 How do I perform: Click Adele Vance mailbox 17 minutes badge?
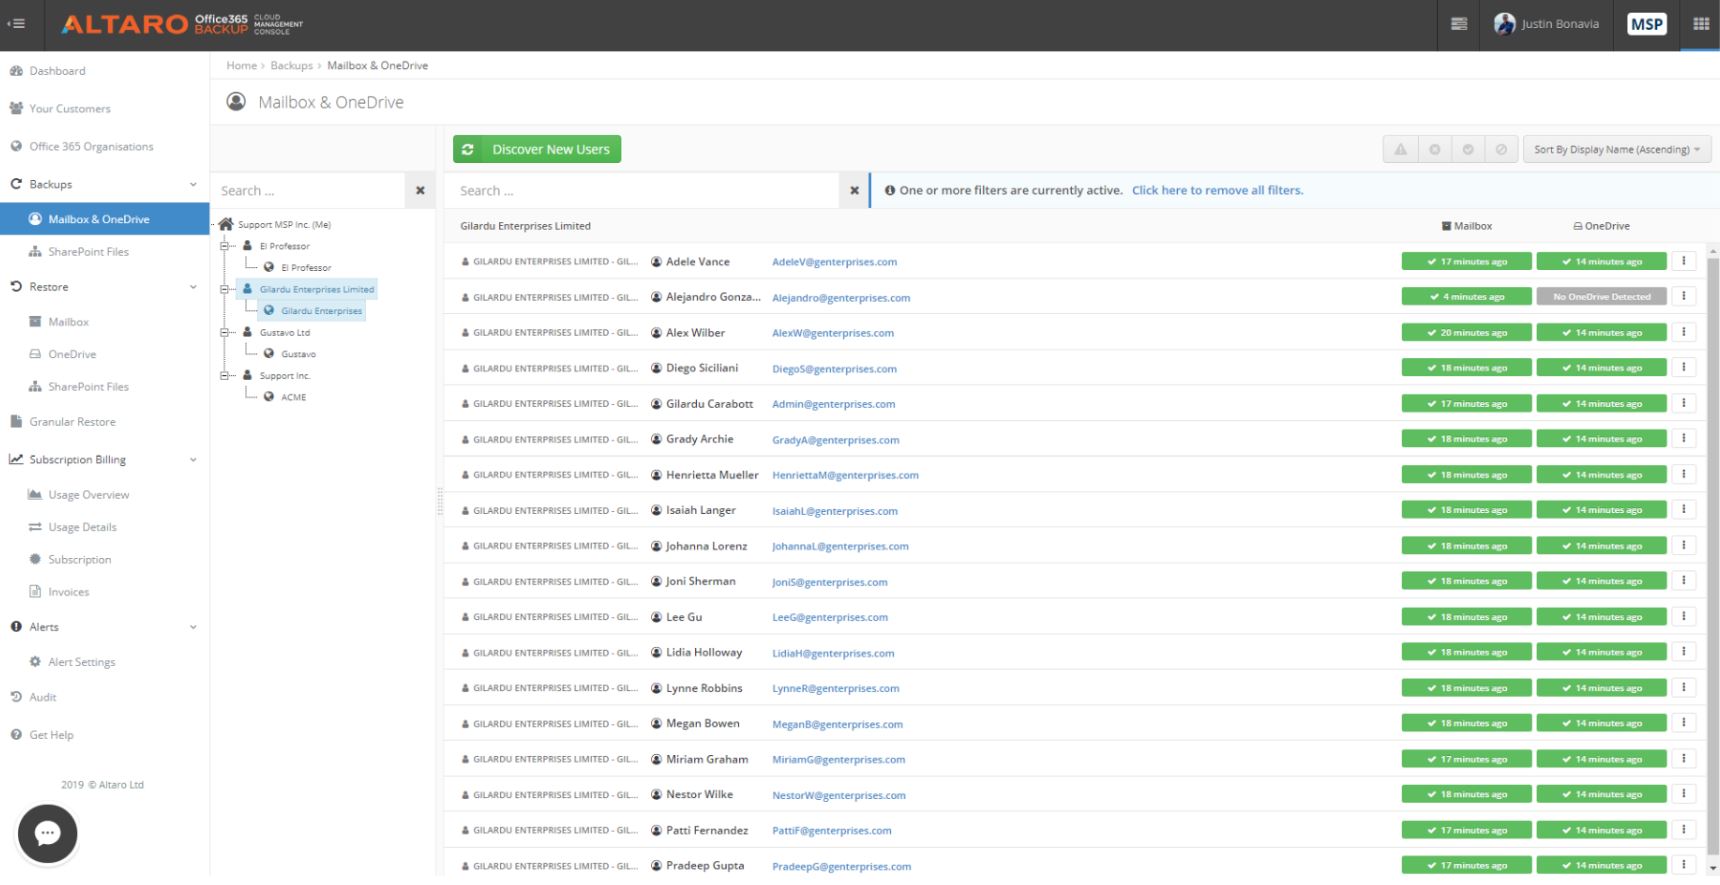pos(1466,261)
